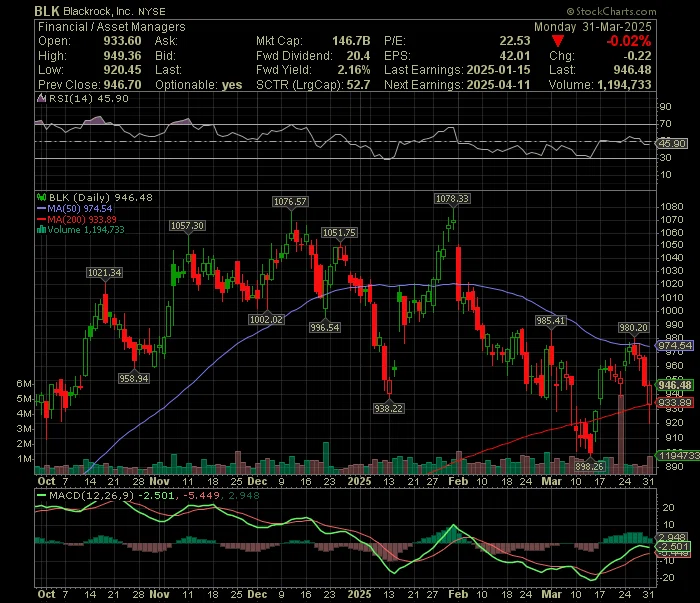
Task: Click the Low value 920.45
Action: click(122, 70)
